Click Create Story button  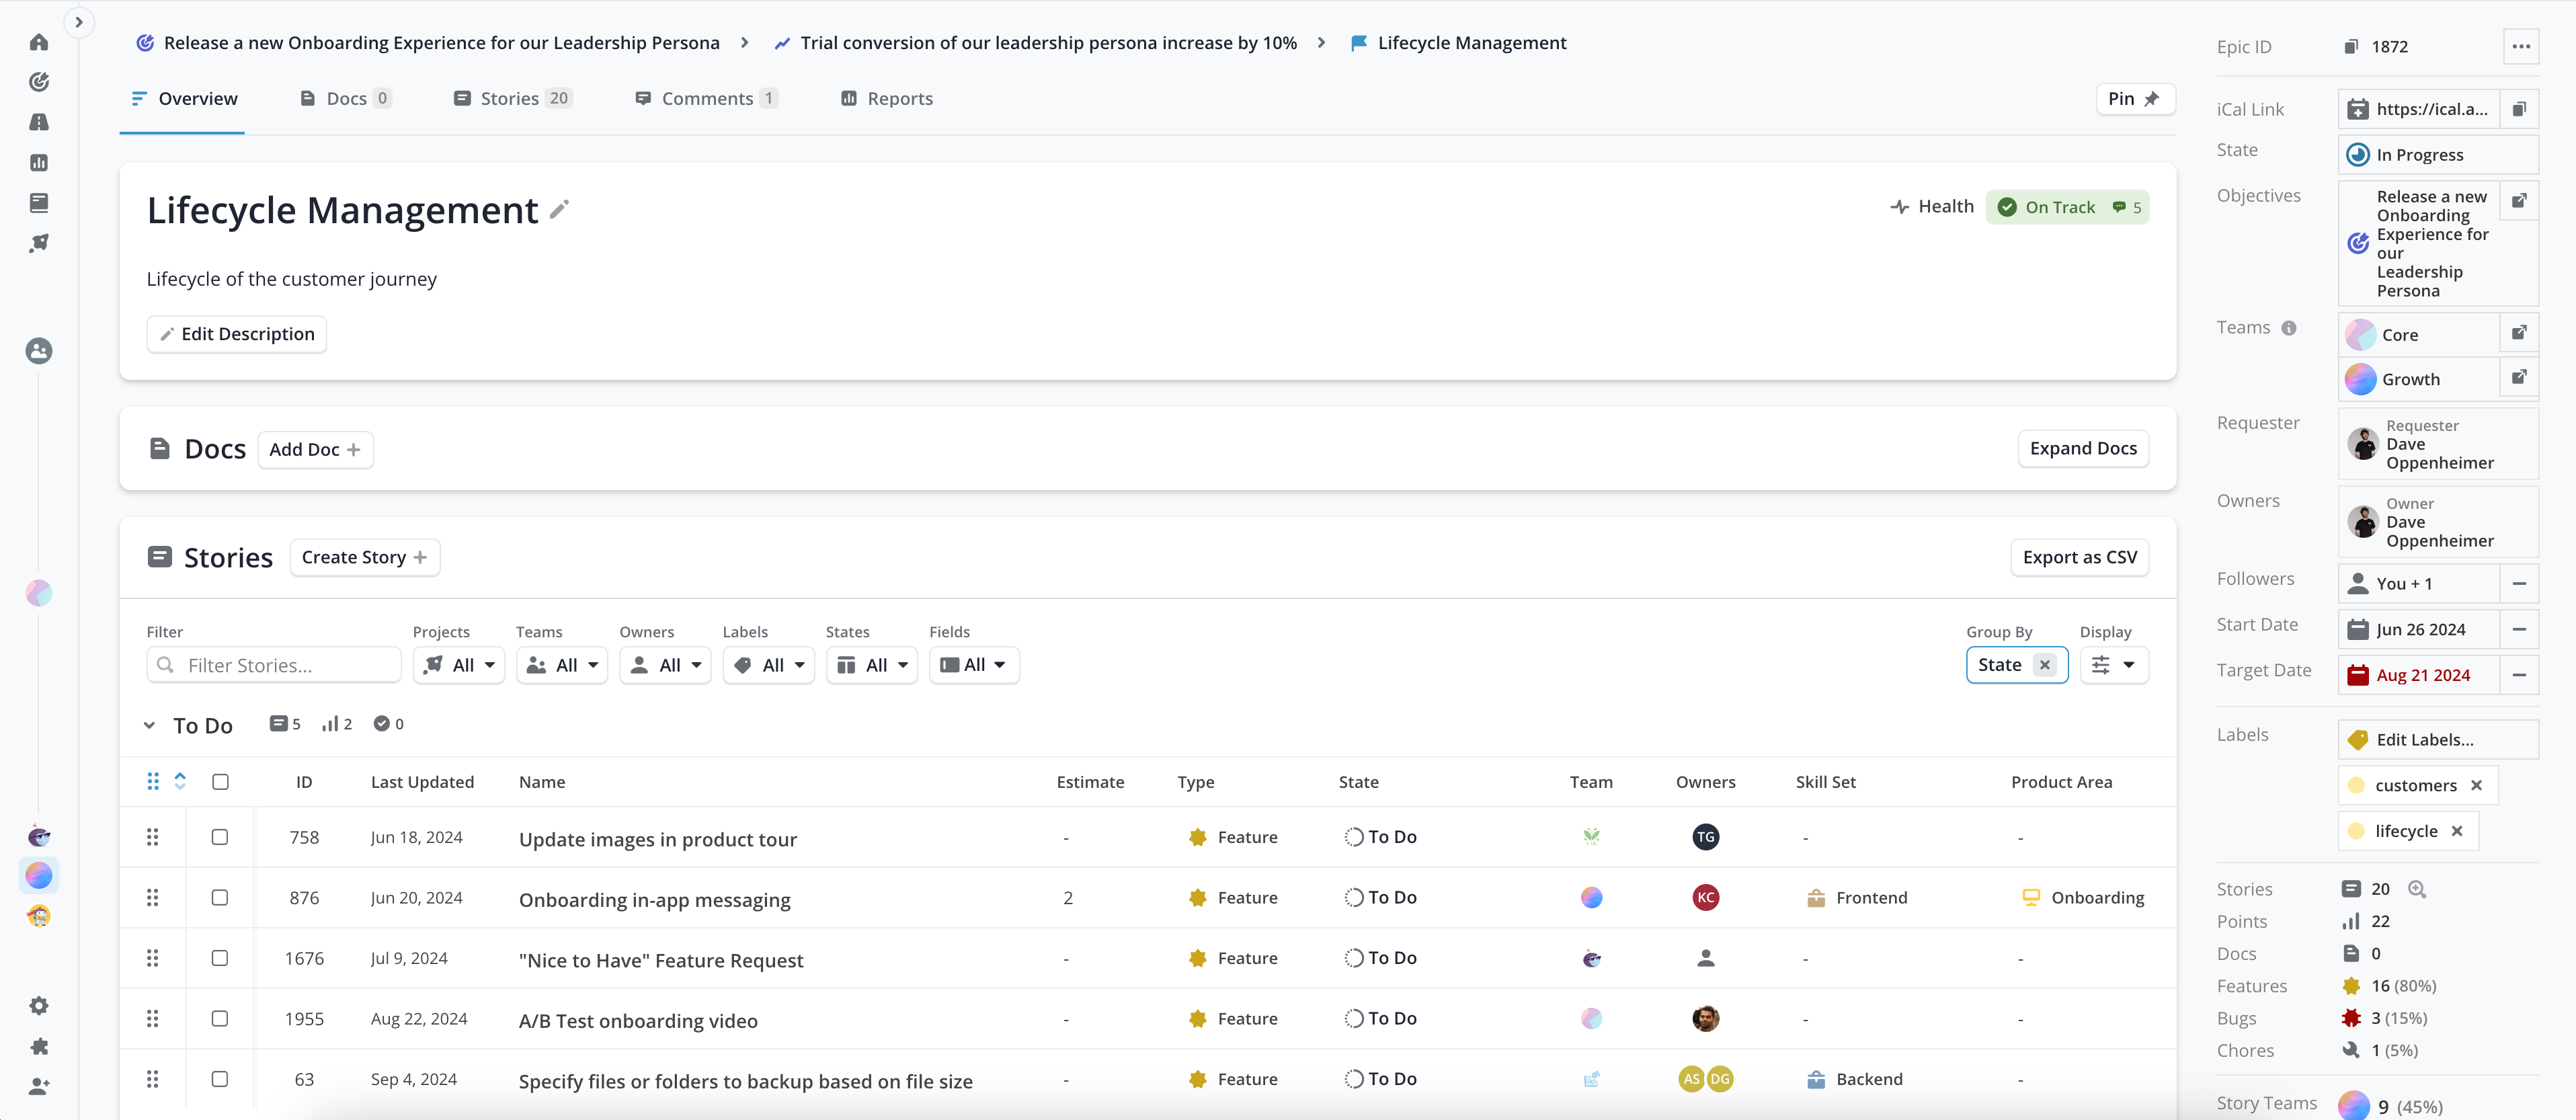(x=365, y=557)
